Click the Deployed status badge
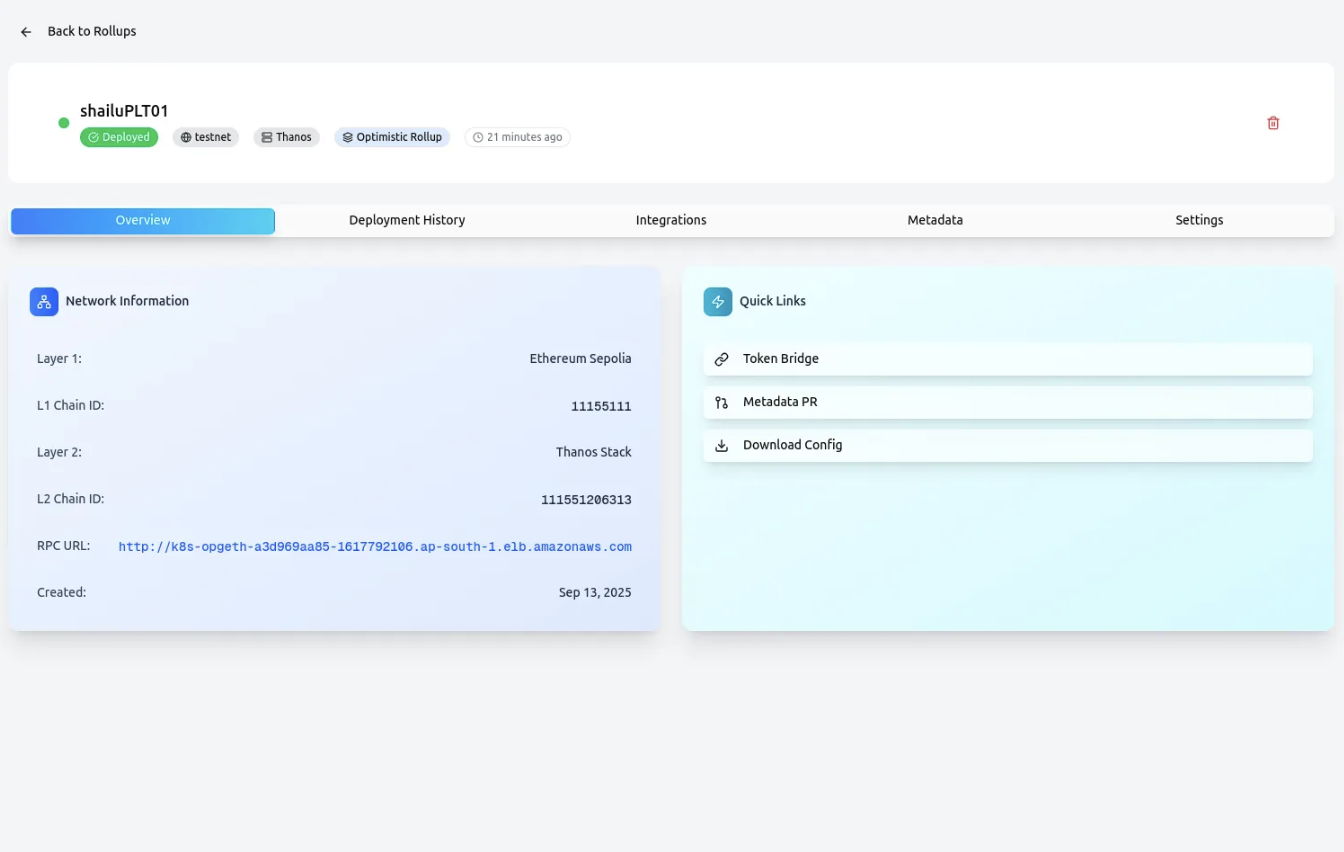The width and height of the screenshot is (1344, 852). [x=119, y=137]
